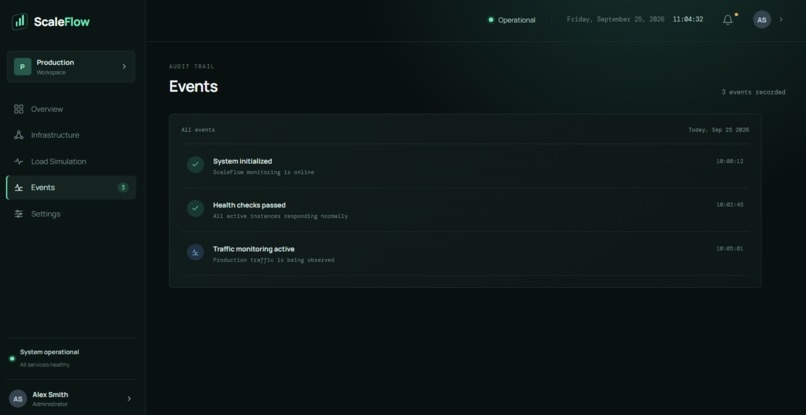Select the Events nav item
The height and width of the screenshot is (415, 806).
[71, 188]
